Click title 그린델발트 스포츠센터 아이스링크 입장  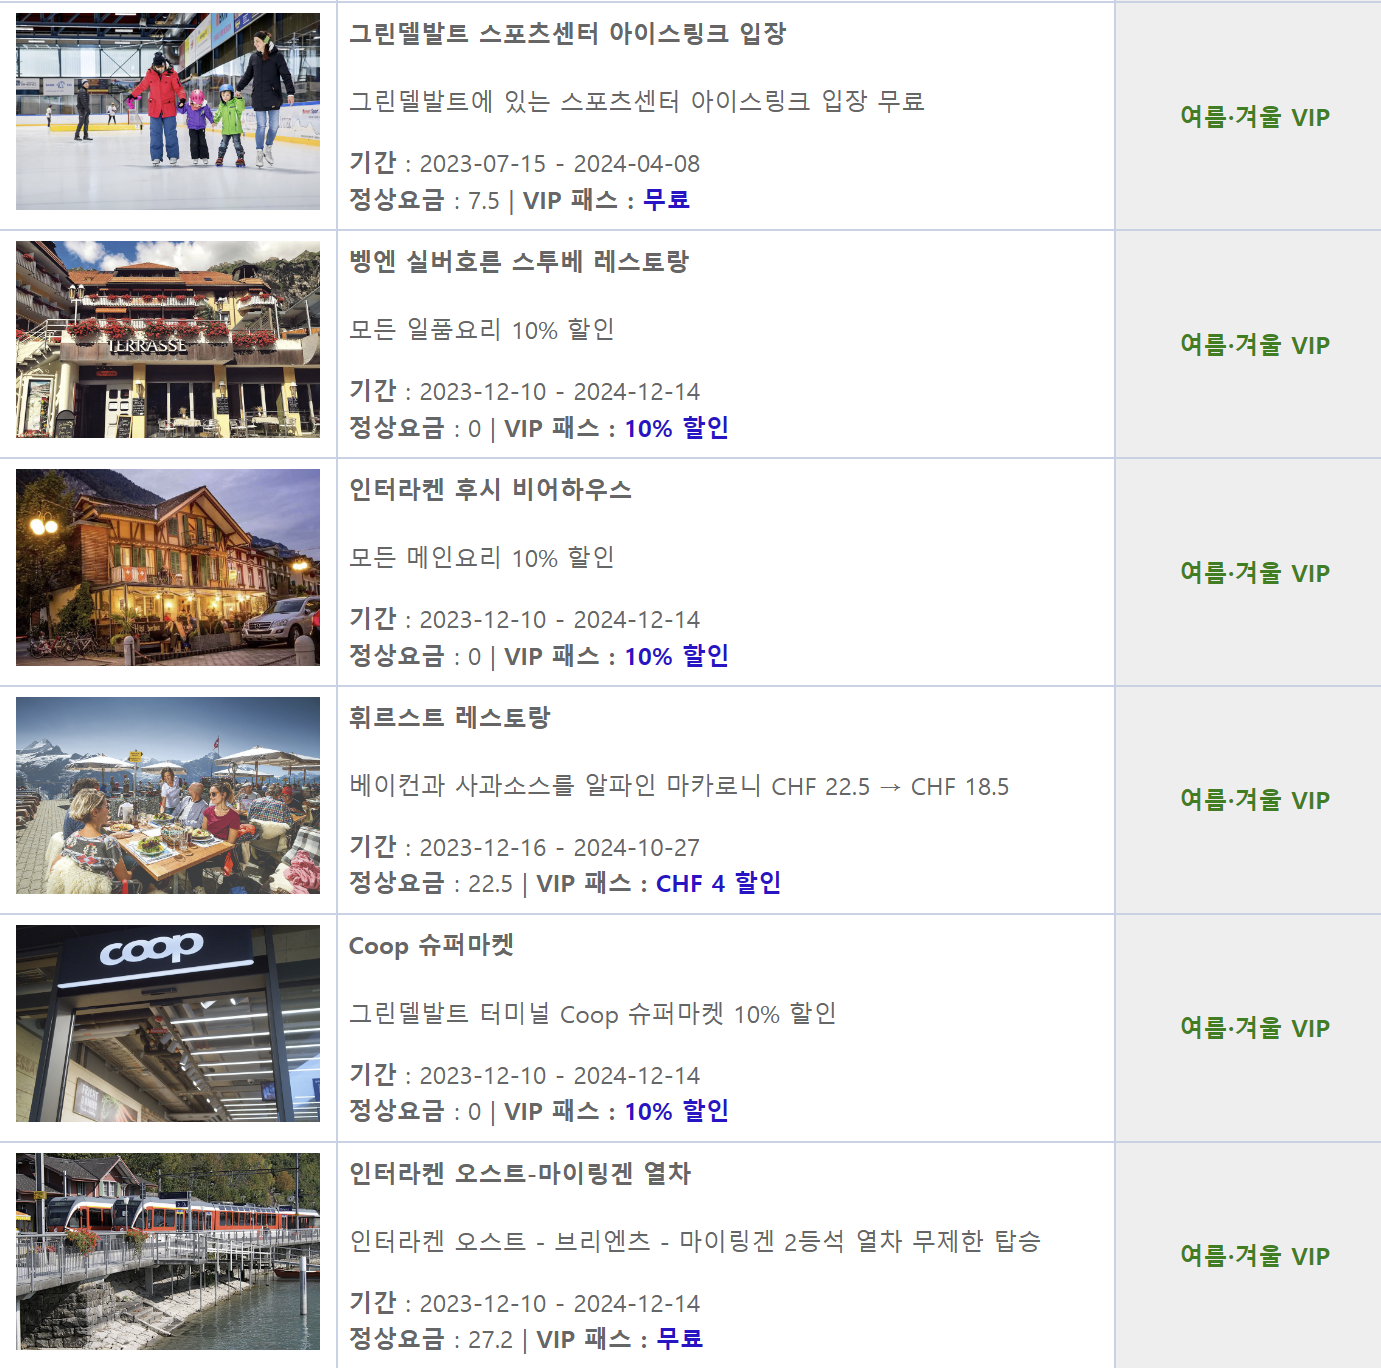(x=567, y=34)
